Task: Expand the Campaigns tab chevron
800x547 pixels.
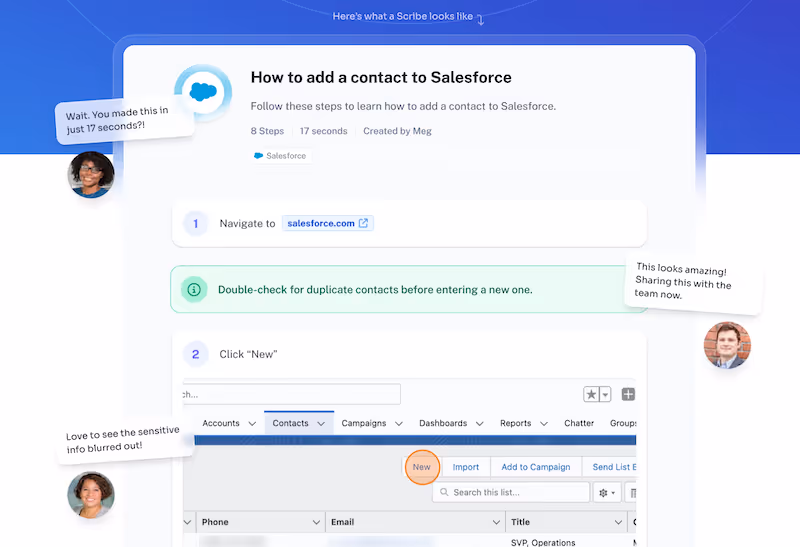Action: (x=399, y=424)
